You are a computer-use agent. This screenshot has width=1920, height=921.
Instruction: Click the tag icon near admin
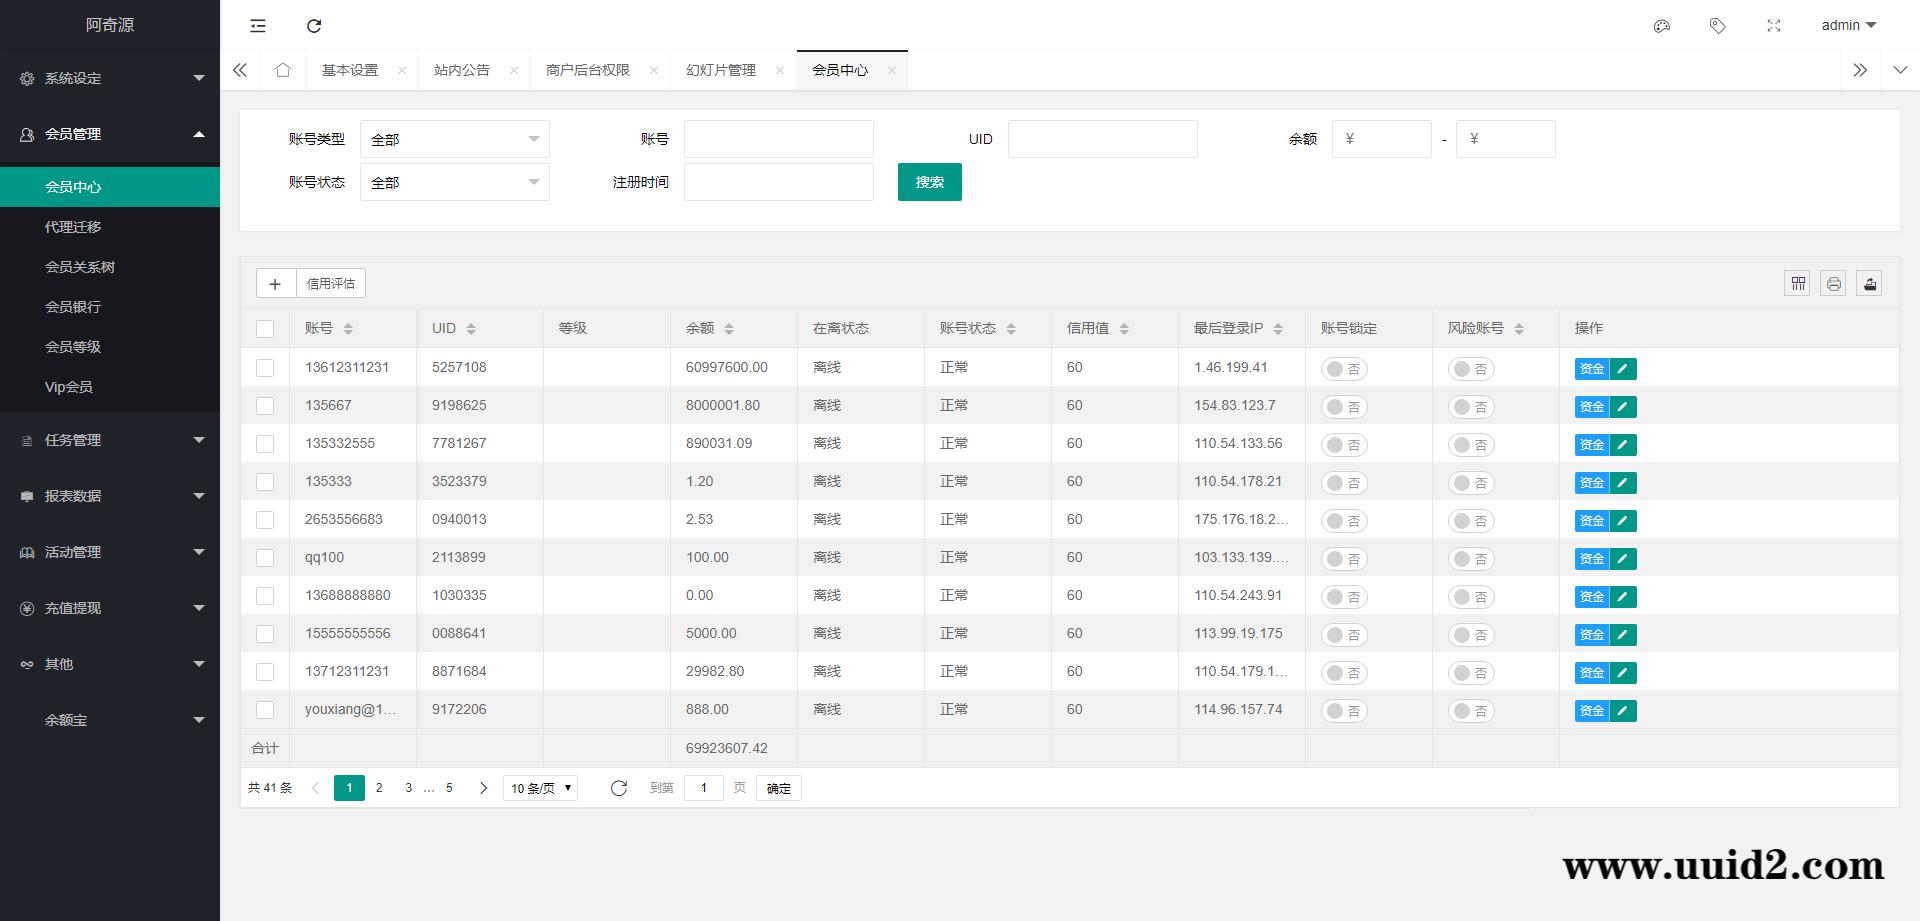1718,26
